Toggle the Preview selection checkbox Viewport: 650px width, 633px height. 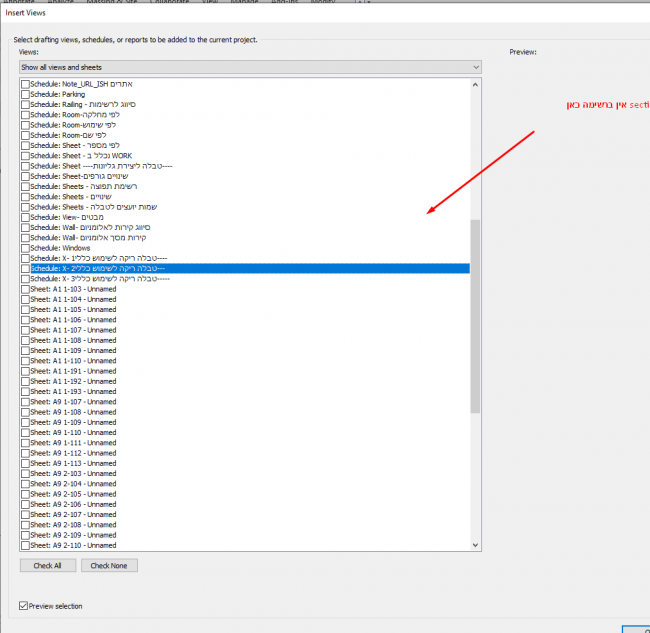click(x=25, y=606)
